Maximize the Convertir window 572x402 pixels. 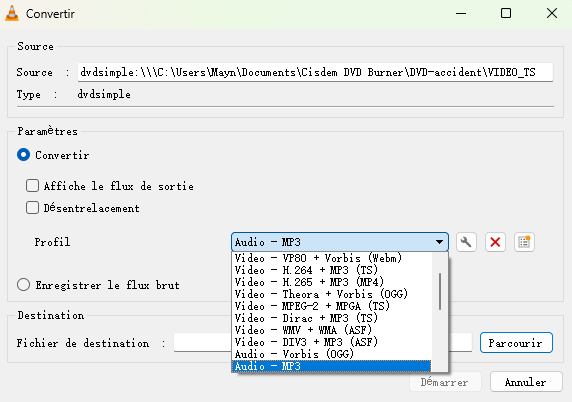(506, 13)
